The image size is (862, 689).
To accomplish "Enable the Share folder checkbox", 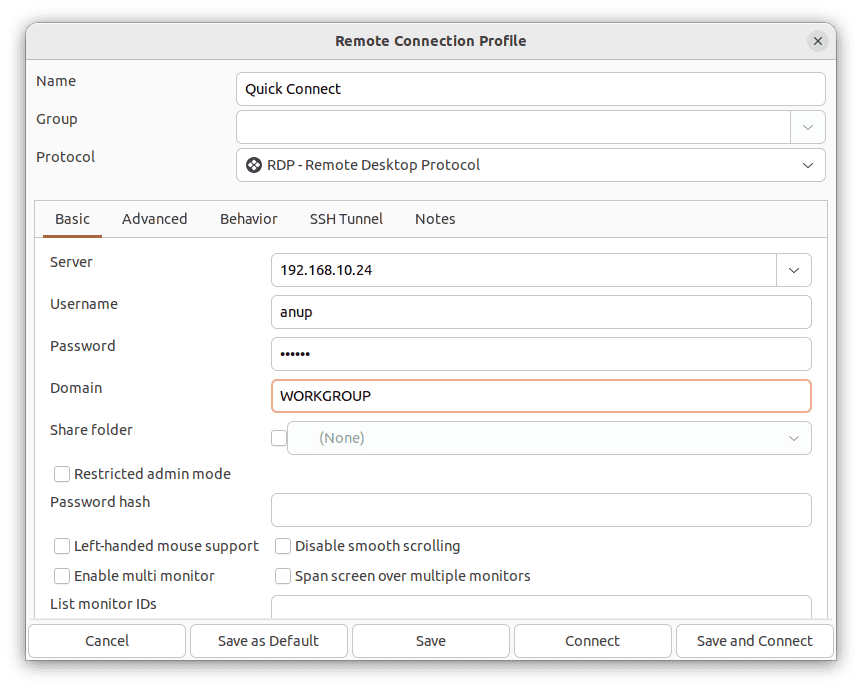I will [279, 438].
